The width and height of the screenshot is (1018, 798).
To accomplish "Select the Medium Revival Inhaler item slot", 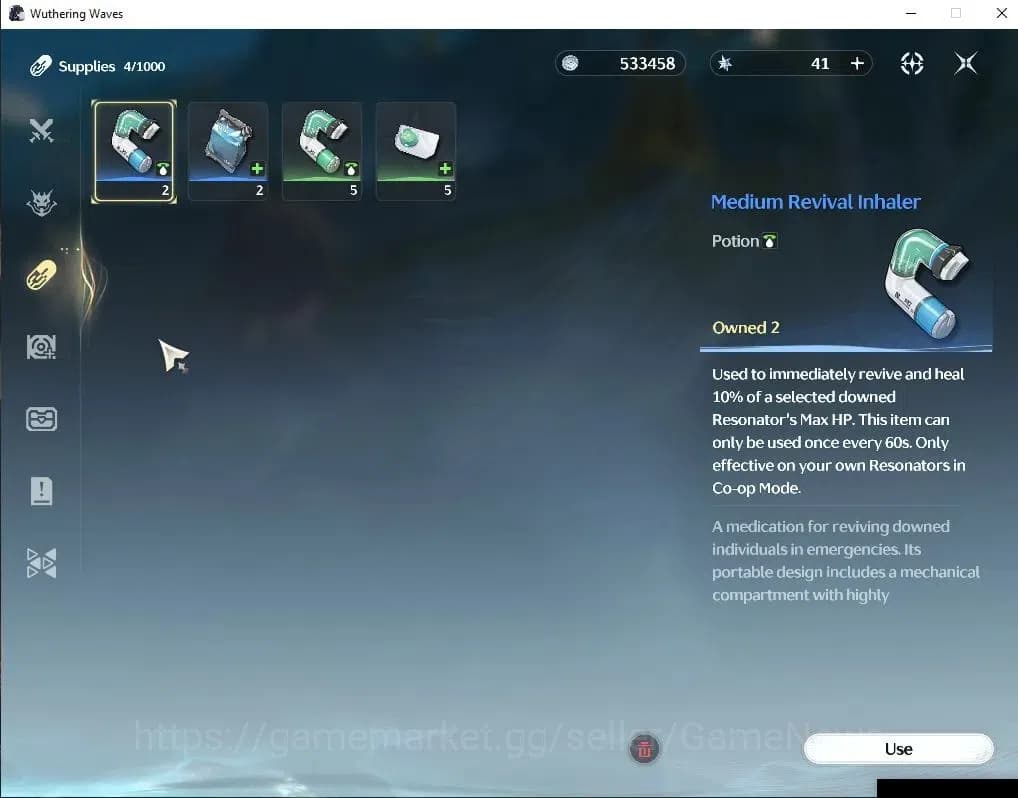I will tap(134, 151).
